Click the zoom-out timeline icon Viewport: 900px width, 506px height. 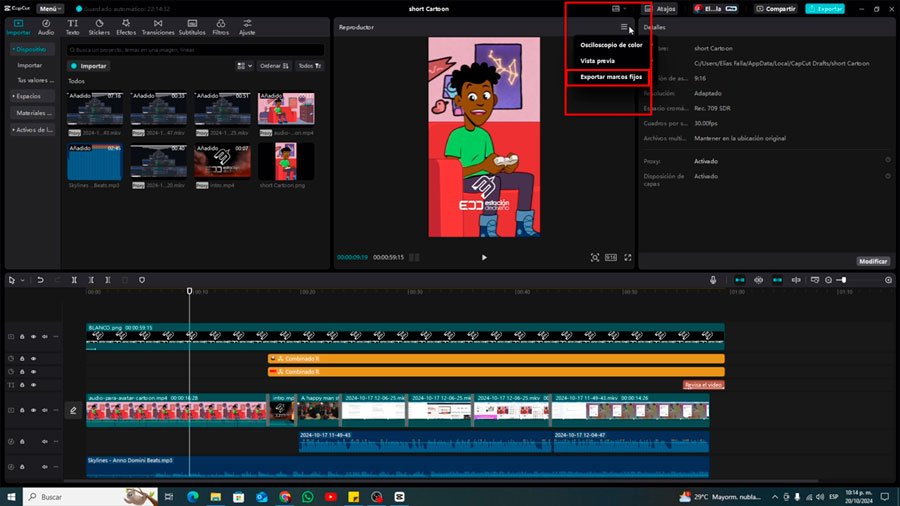828,280
